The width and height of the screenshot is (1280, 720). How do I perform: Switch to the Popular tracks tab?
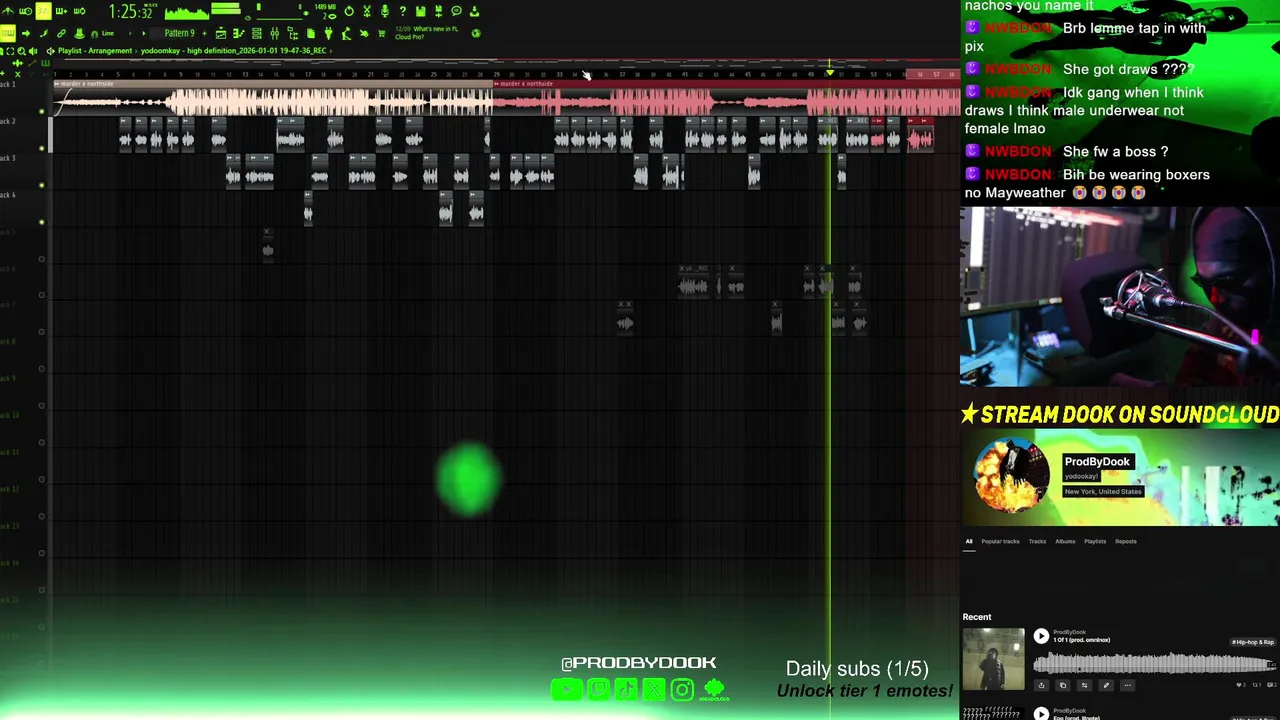[1000, 541]
